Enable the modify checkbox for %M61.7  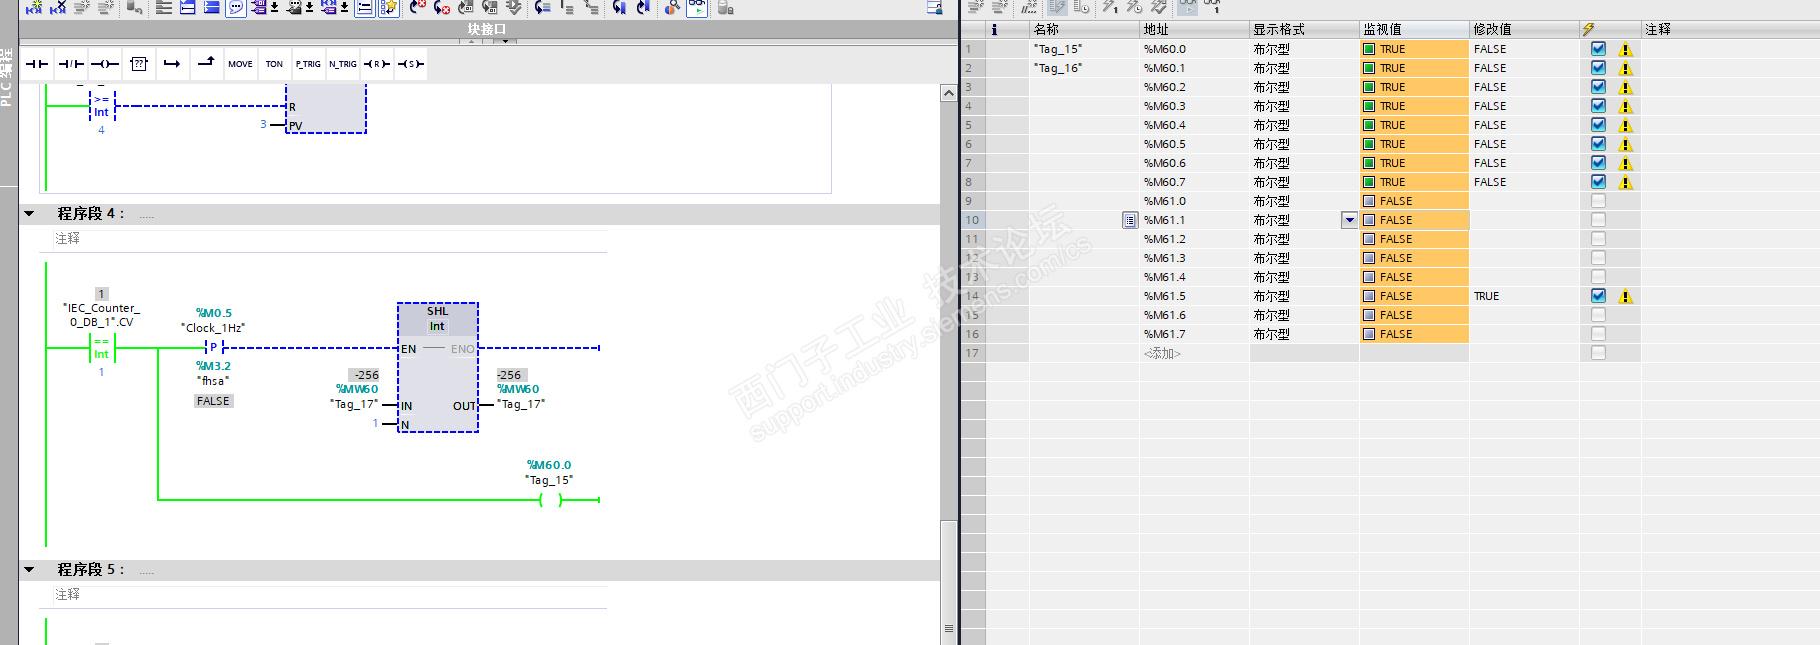(x=1598, y=334)
